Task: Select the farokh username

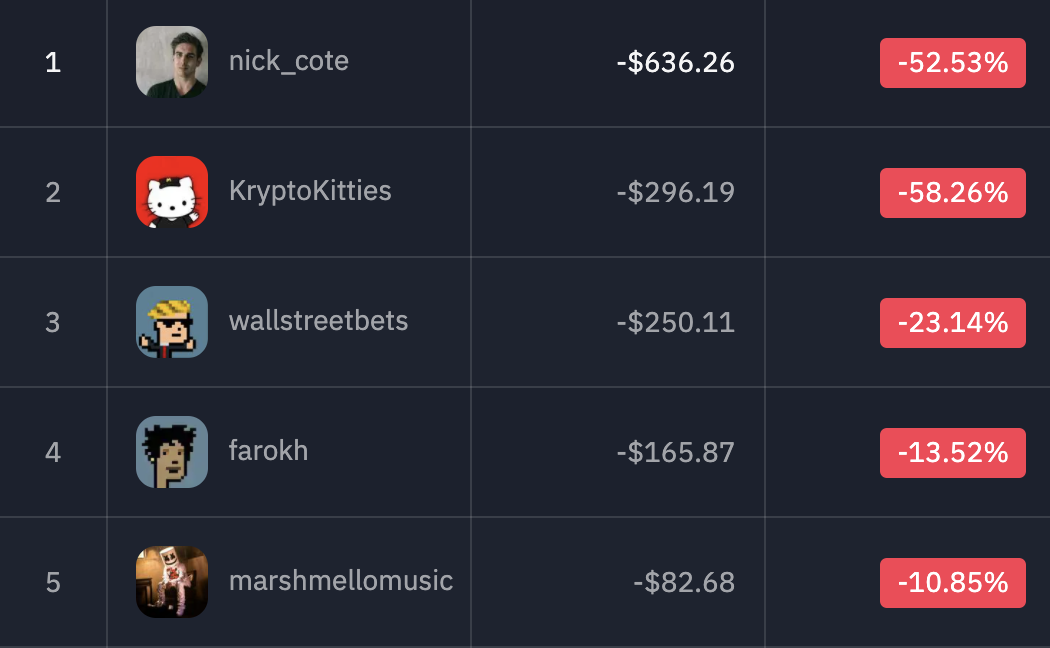Action: point(269,451)
